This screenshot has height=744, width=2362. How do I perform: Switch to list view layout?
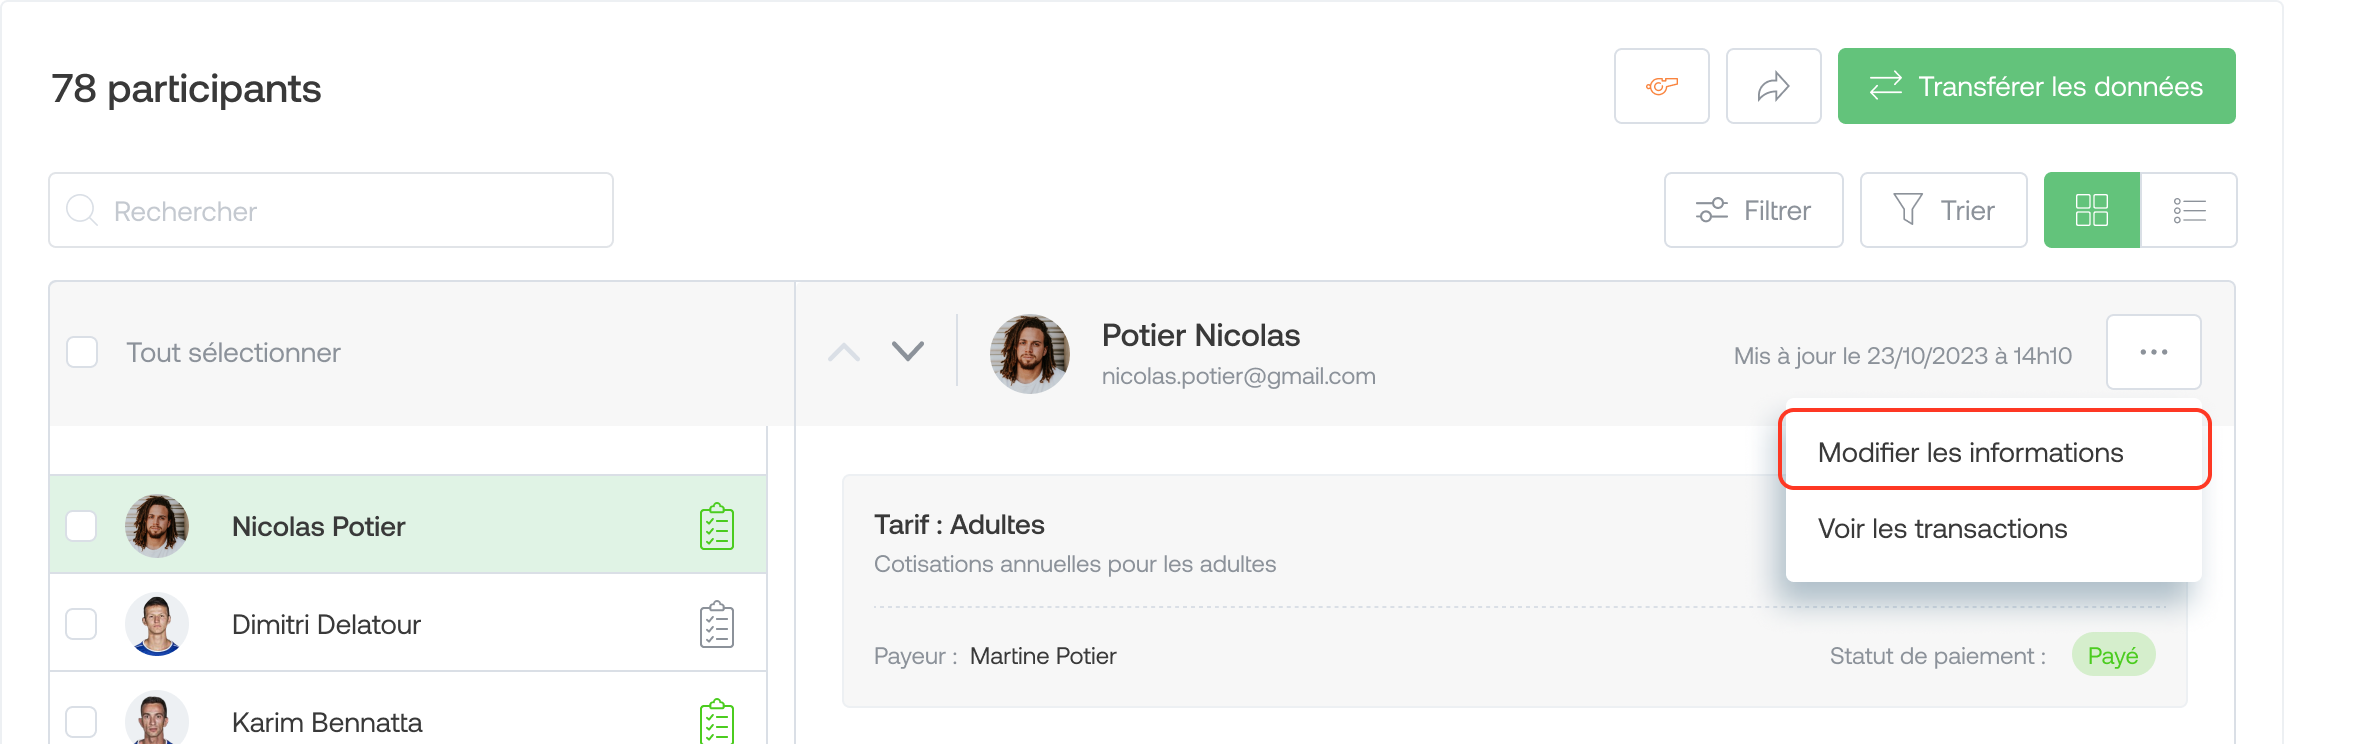coord(2189,210)
